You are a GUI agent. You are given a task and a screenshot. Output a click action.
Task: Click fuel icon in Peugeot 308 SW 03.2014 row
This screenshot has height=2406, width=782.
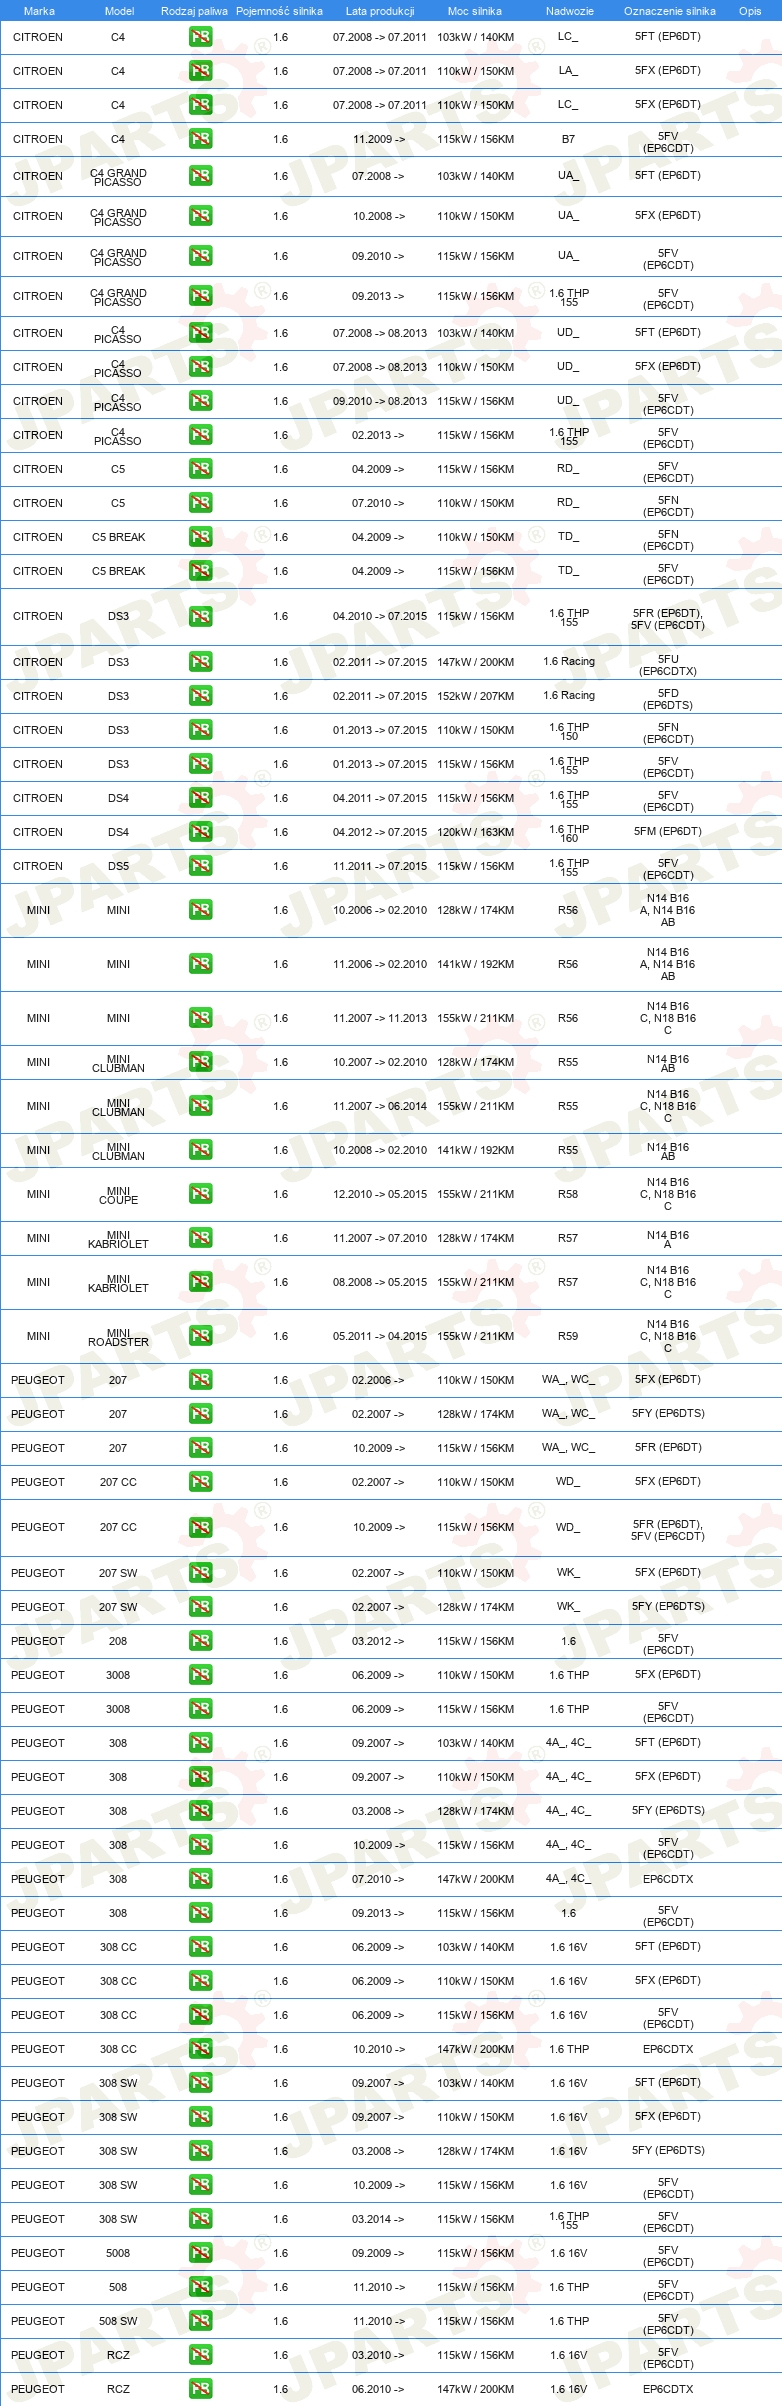[x=200, y=2219]
